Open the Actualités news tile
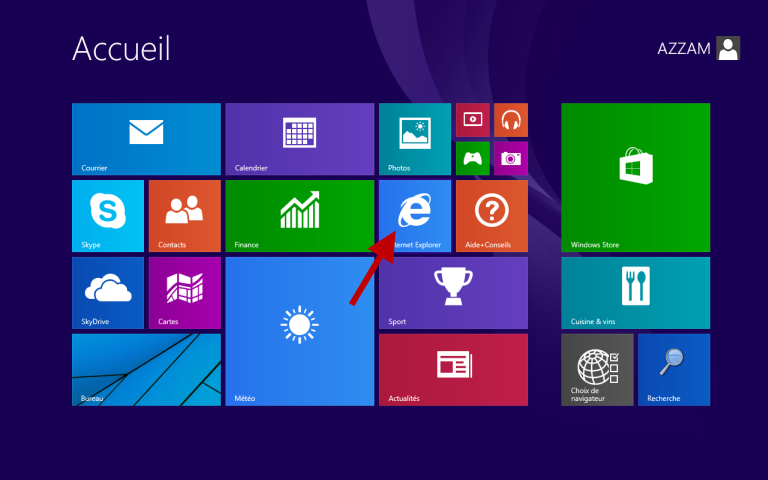The height and width of the screenshot is (480, 768). (454, 370)
